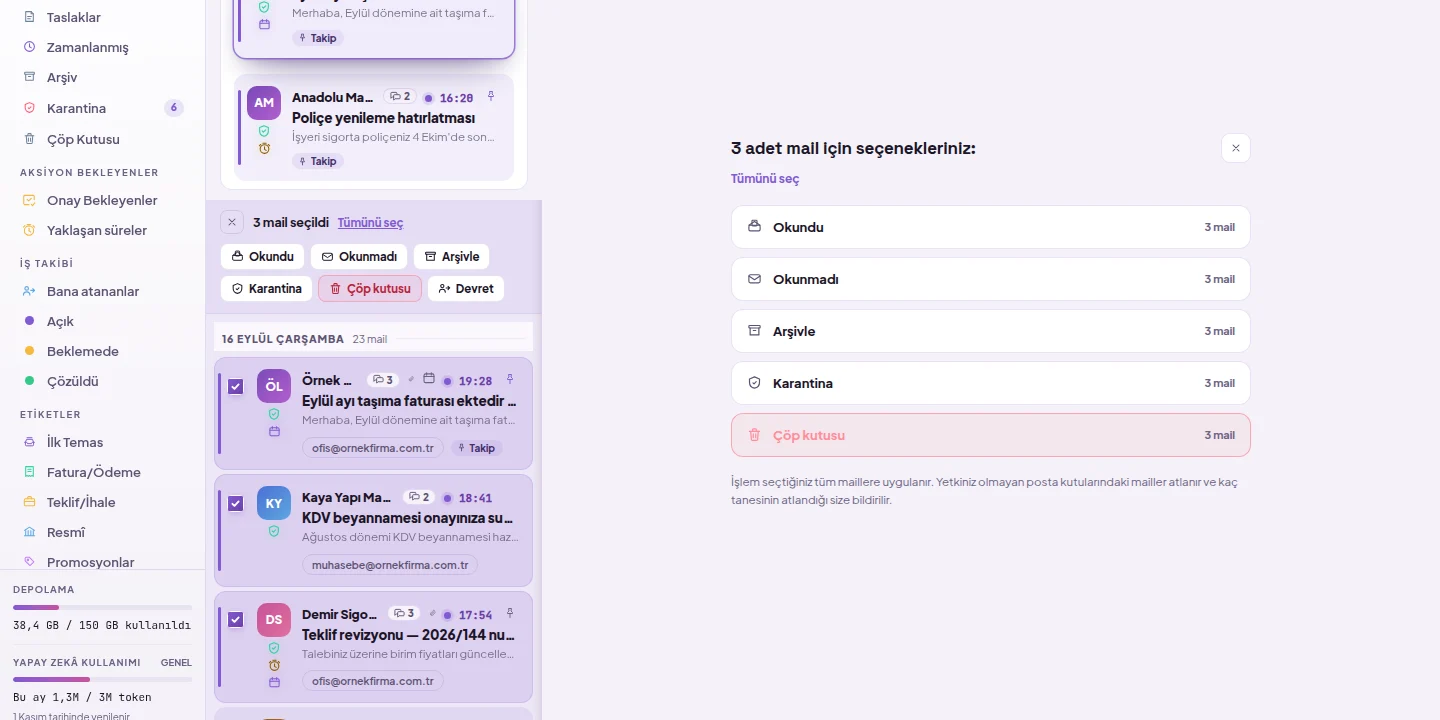
Task: Choose the Karantina option row showing 3 mail
Action: 991,383
